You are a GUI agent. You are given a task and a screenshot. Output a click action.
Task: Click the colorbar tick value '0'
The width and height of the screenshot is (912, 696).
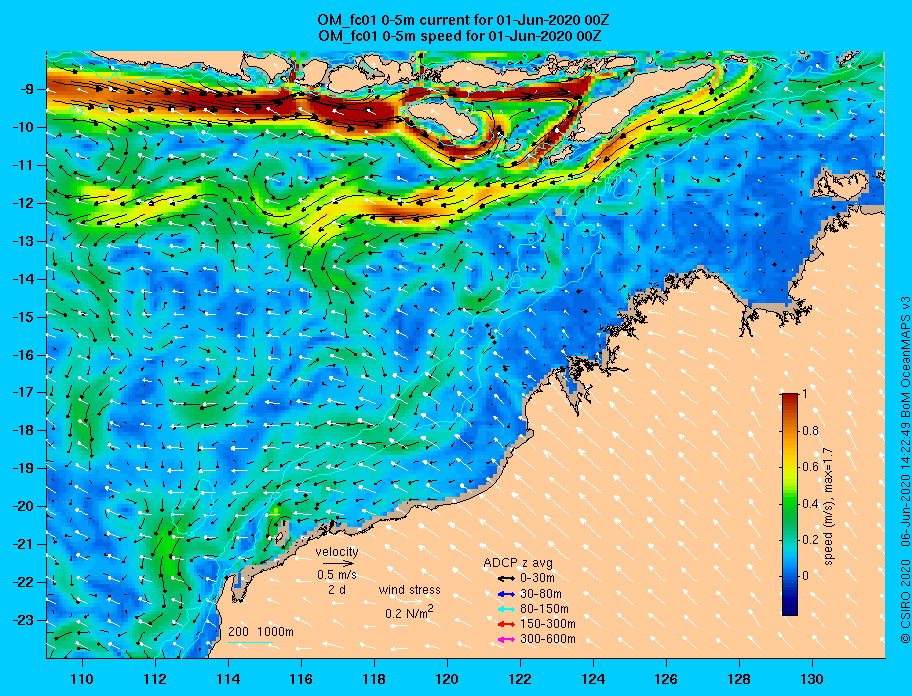805,576
